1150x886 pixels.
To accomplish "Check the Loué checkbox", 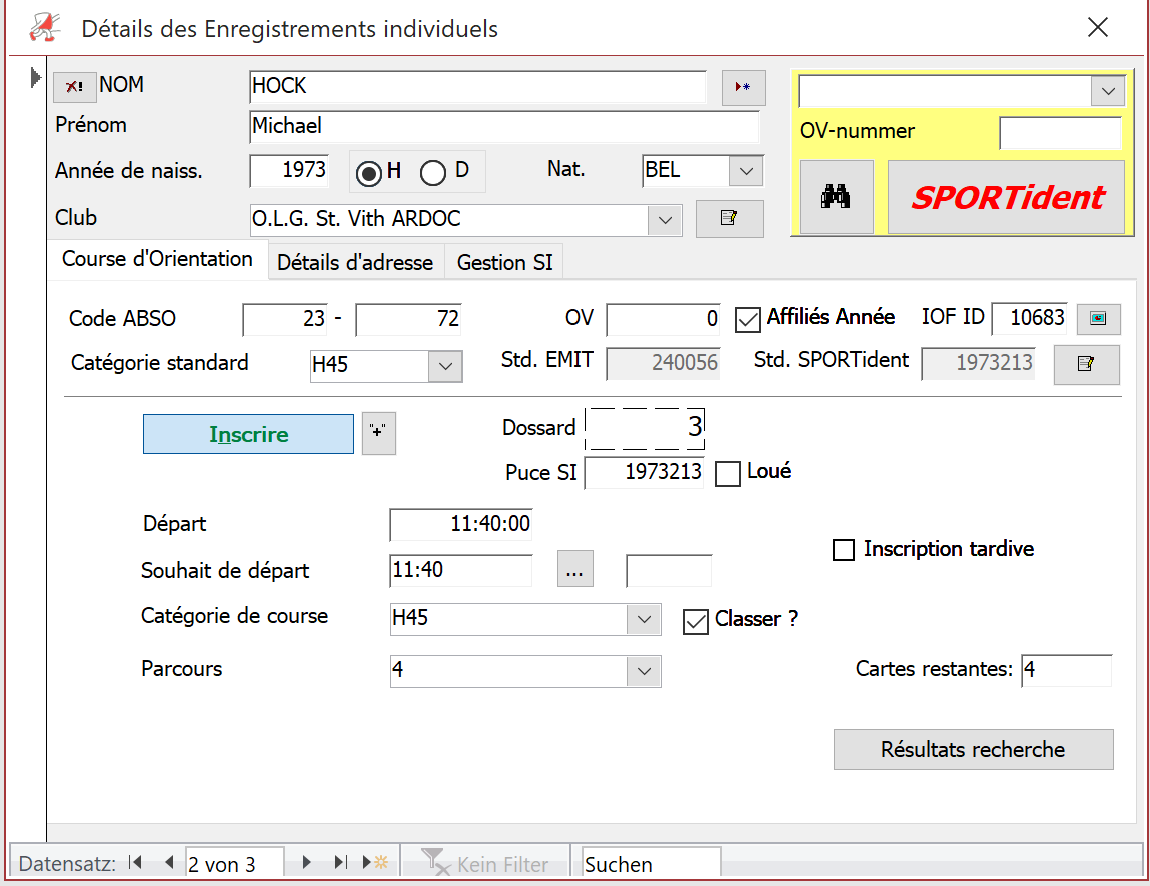I will [728, 473].
